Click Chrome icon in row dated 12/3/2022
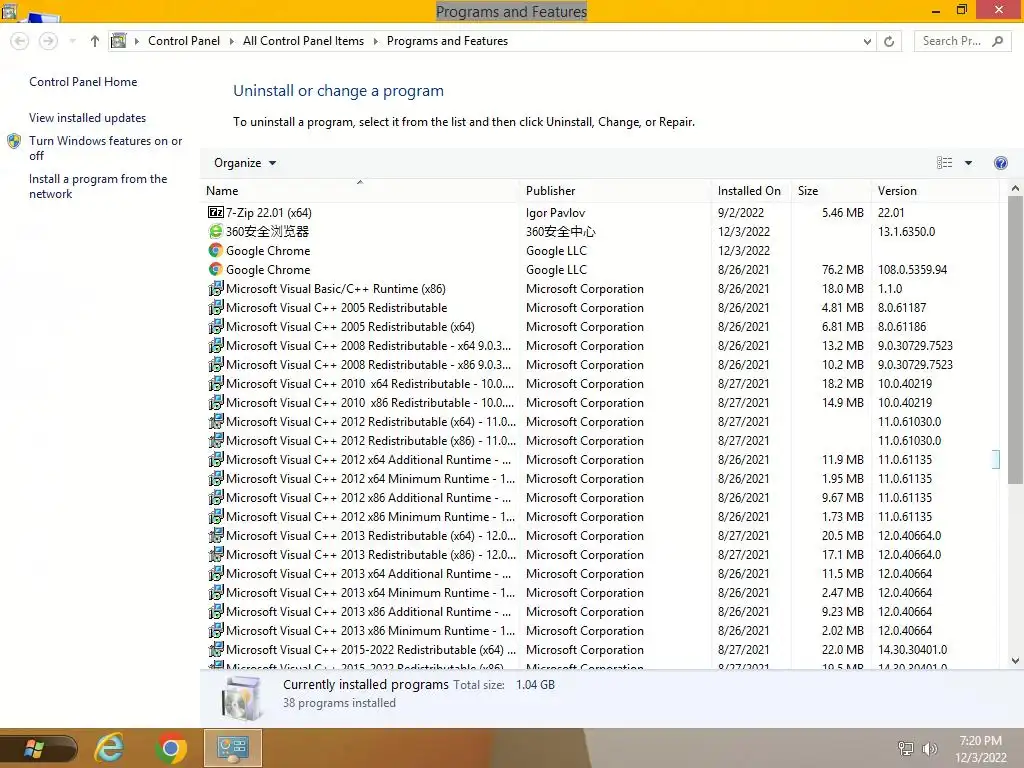Viewport: 1024px width, 768px height. 216,250
